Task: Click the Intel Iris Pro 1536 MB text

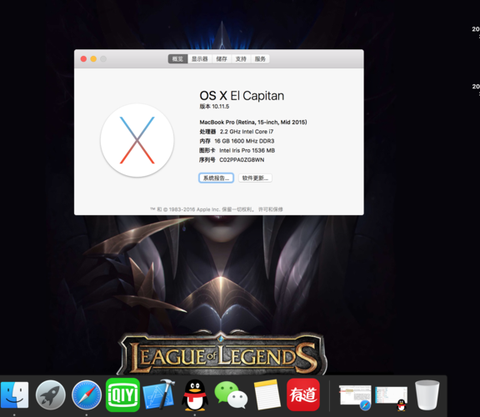Action: [247, 151]
